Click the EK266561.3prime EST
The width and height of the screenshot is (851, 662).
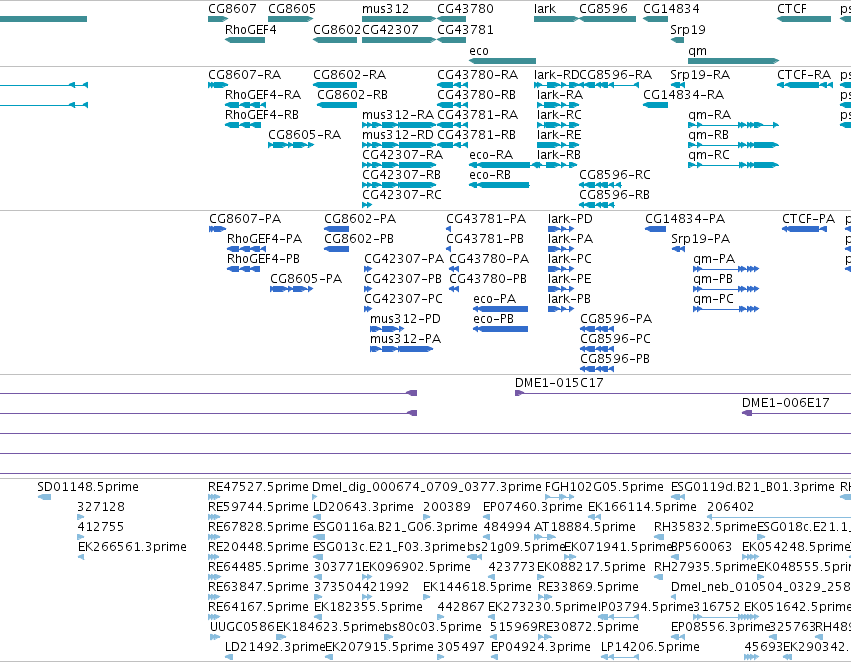(81, 557)
